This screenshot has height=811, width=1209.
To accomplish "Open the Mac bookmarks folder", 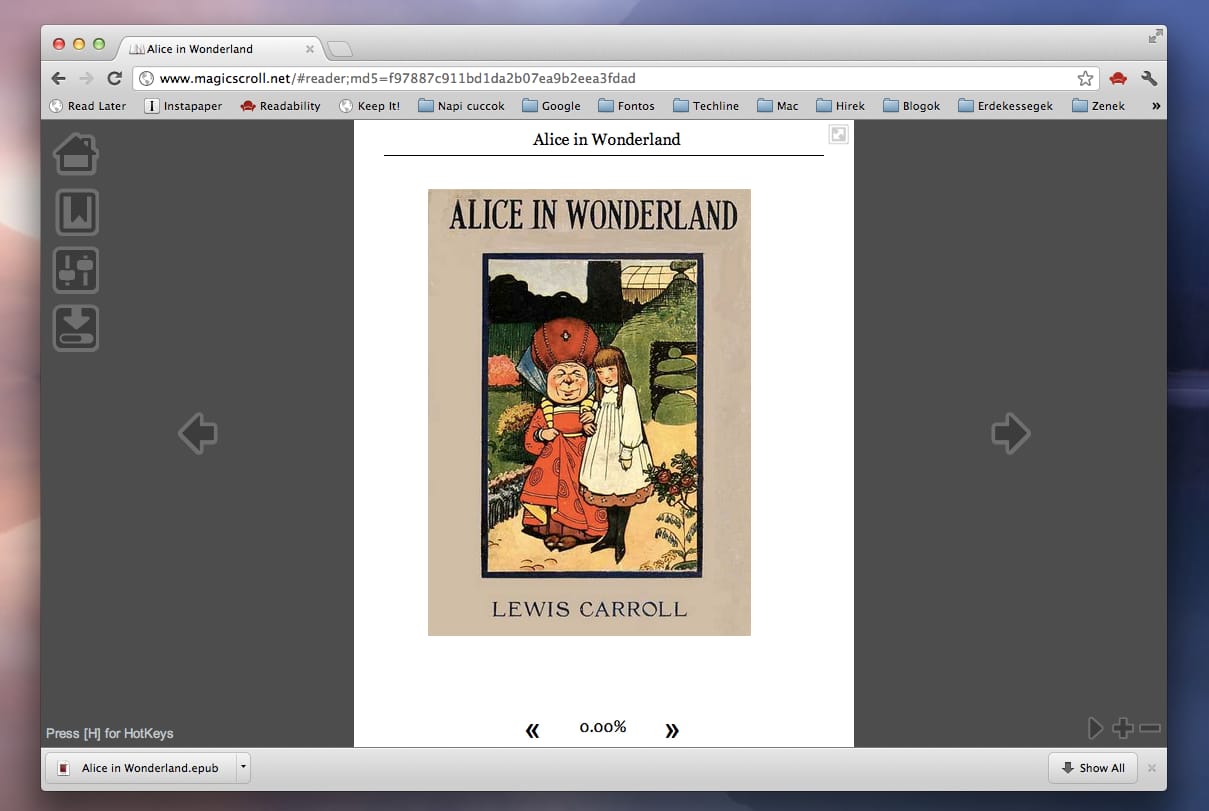I will pyautogui.click(x=778, y=106).
